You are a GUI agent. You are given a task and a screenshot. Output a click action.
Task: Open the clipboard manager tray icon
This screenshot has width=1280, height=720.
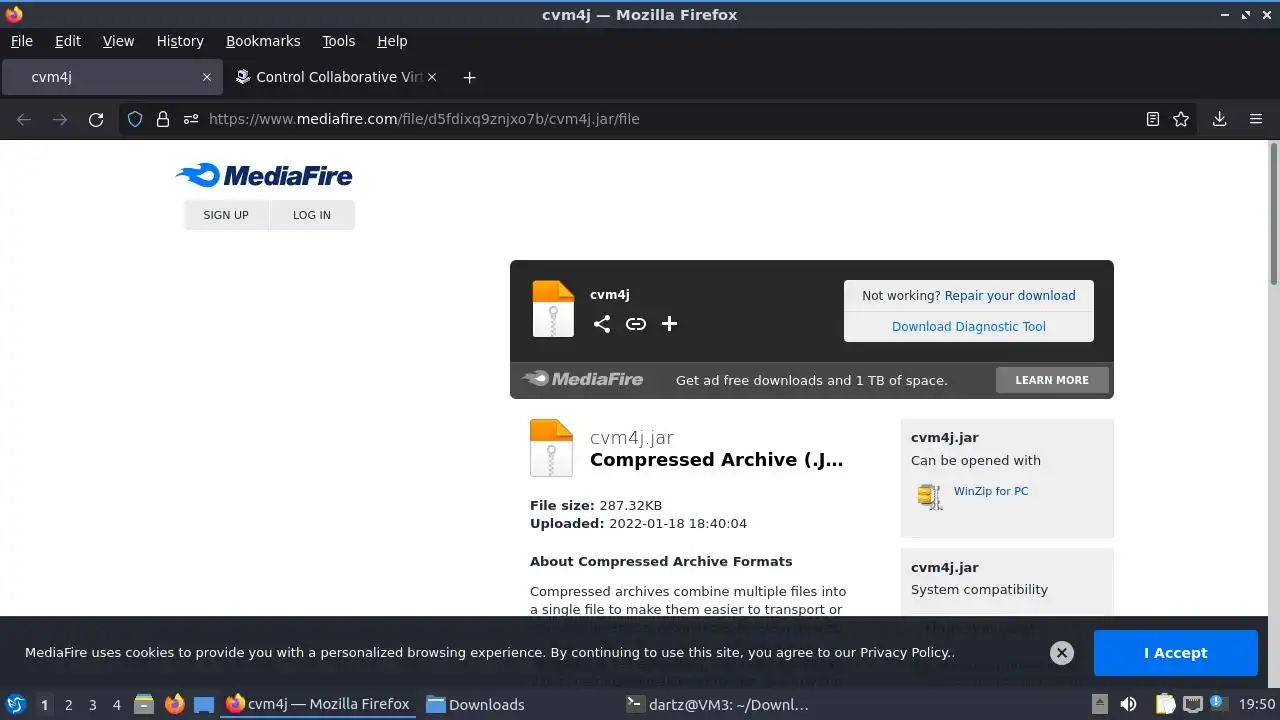(1166, 704)
